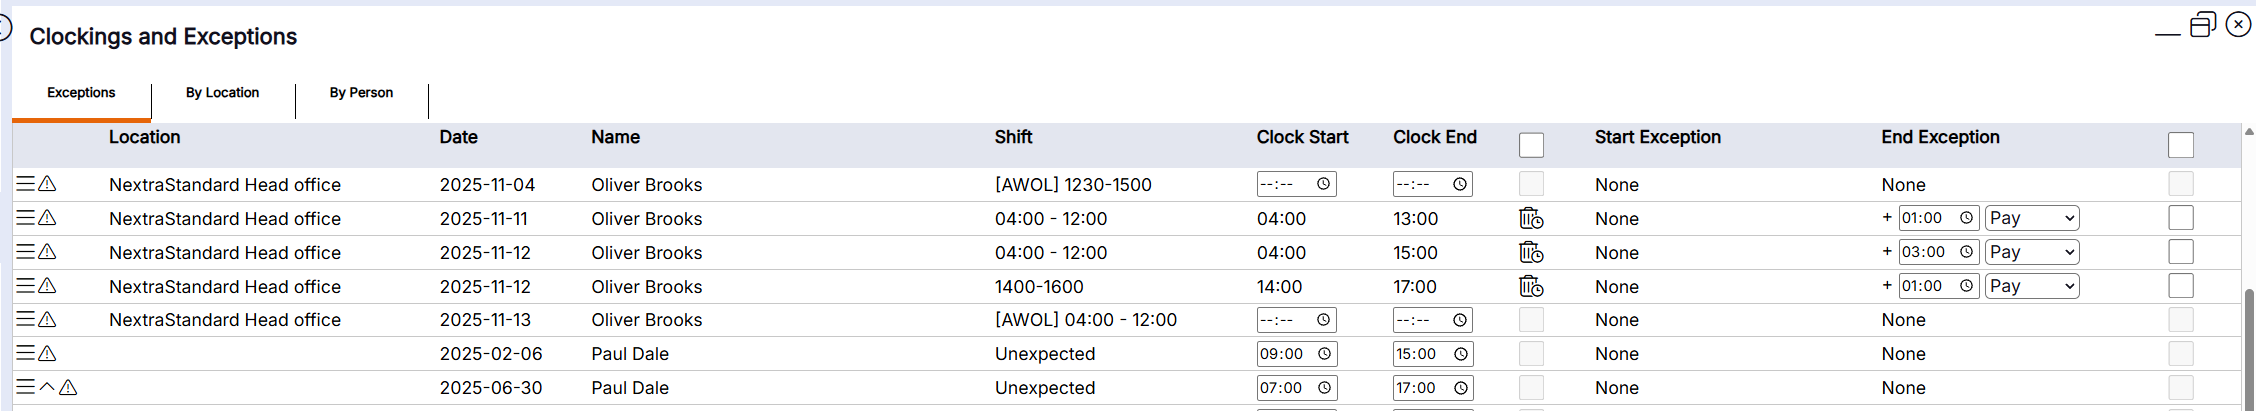Screen dimensions: 2256x411
Task: Click warning icon on the 2025-11-13 row
Action: point(47,320)
